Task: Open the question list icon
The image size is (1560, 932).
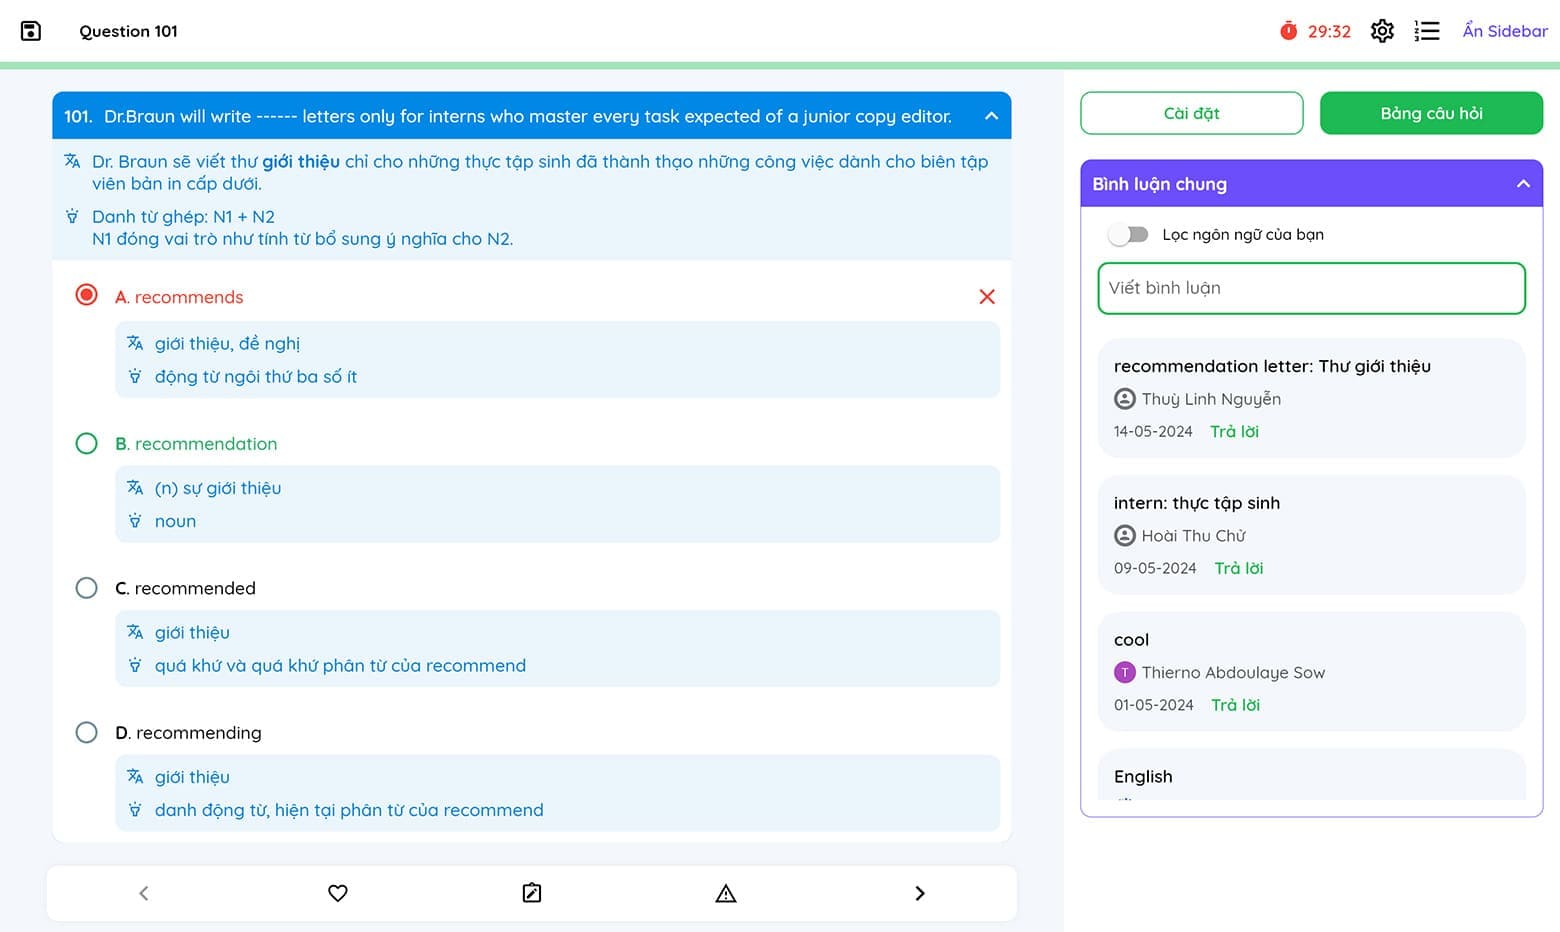Action: [1427, 31]
